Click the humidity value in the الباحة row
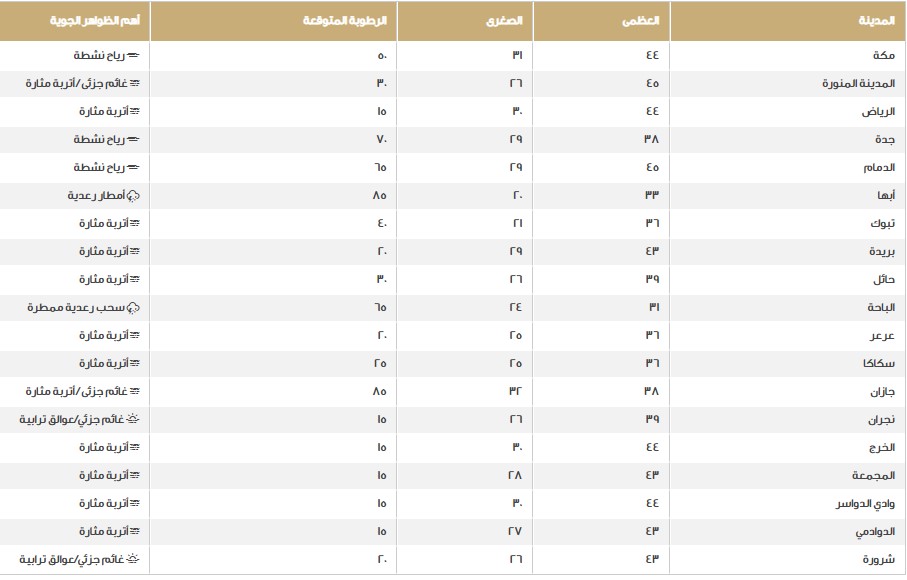The width and height of the screenshot is (907, 580). [380, 307]
